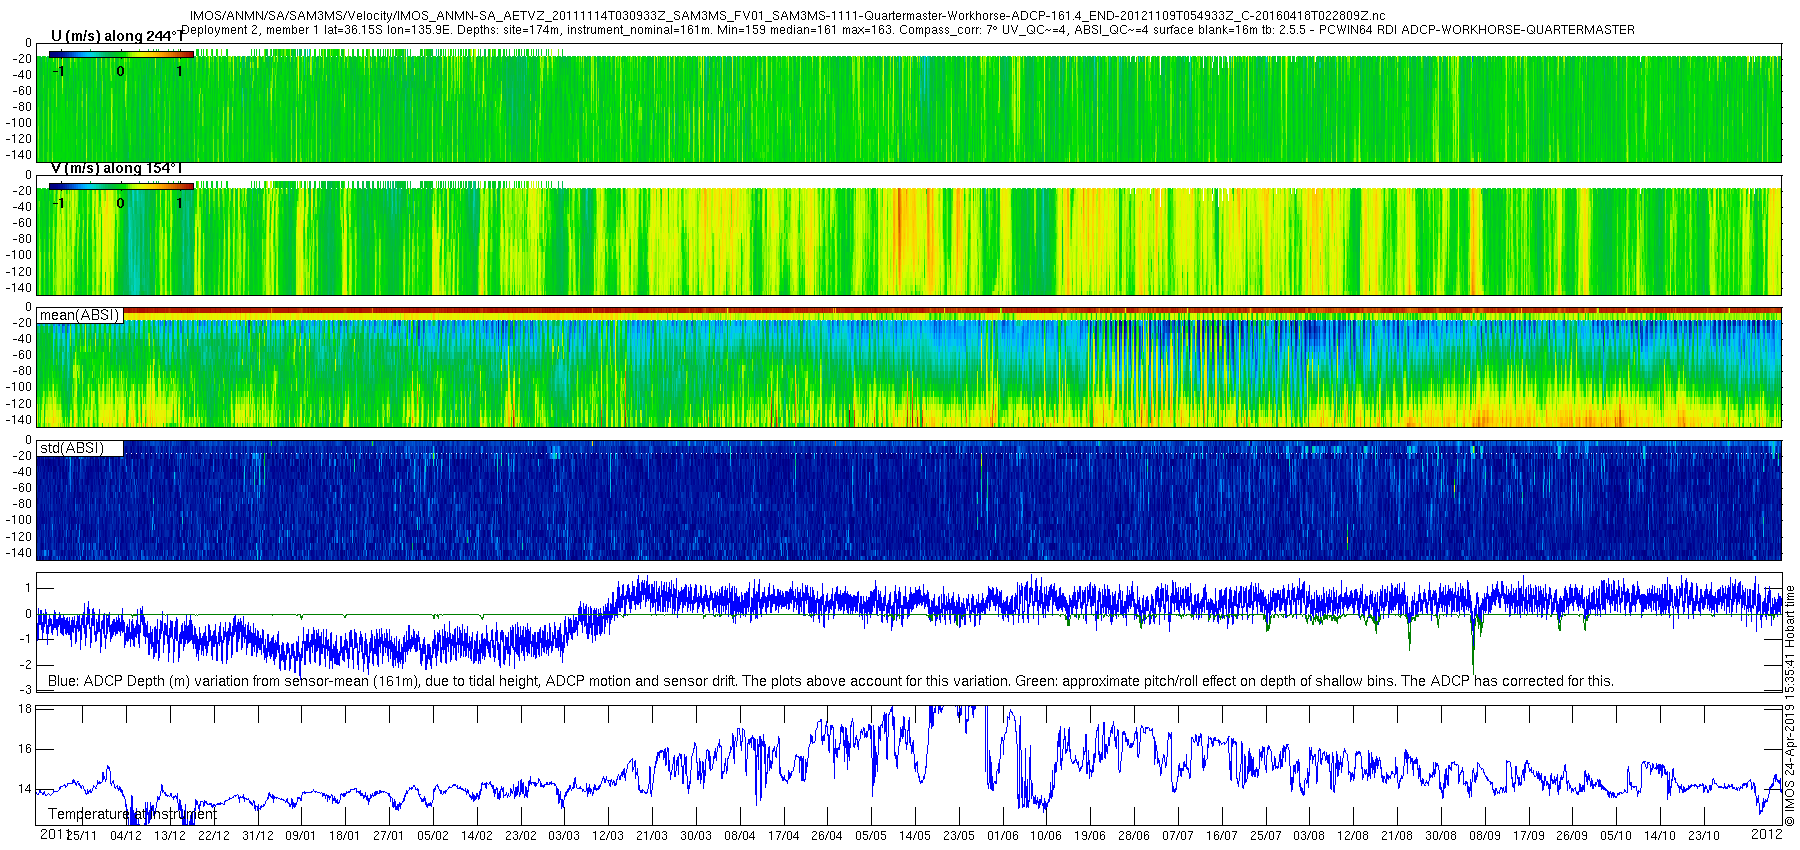This screenshot has width=1800, height=850.
Task: Click the '2012' year label on time axis
Action: [x=1767, y=834]
